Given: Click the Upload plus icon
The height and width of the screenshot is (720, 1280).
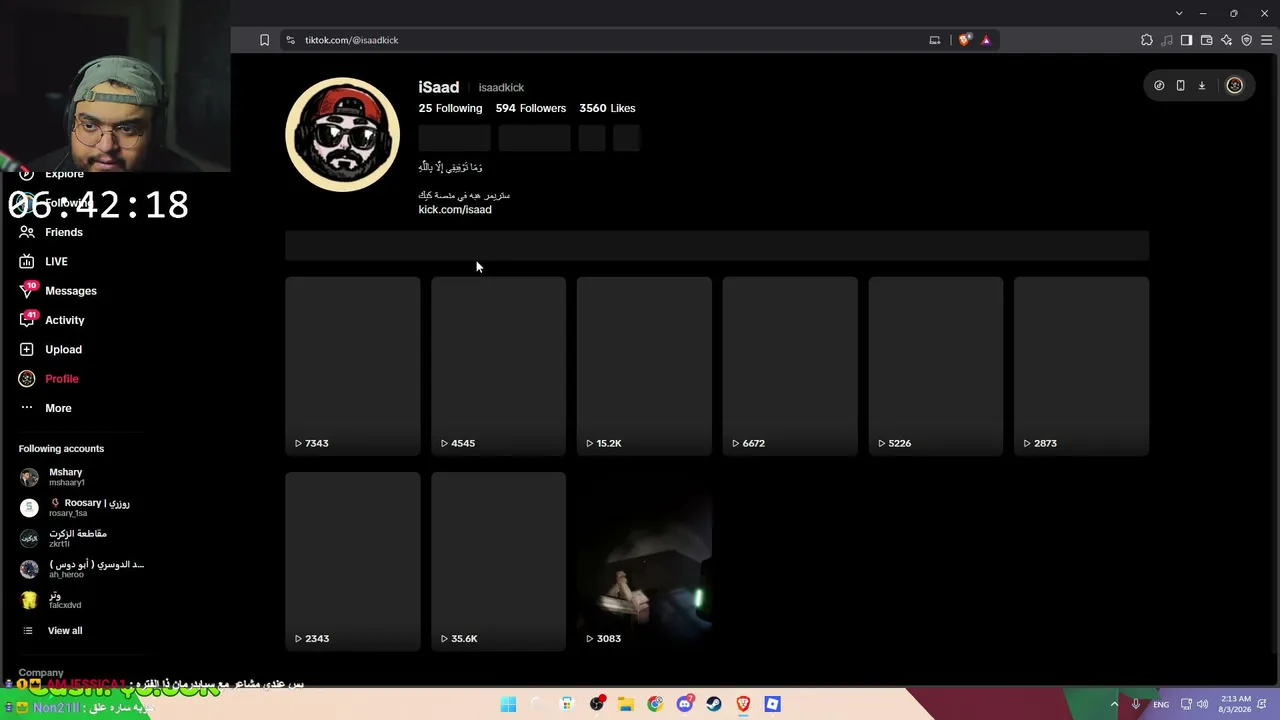Looking at the screenshot, I should (x=27, y=349).
